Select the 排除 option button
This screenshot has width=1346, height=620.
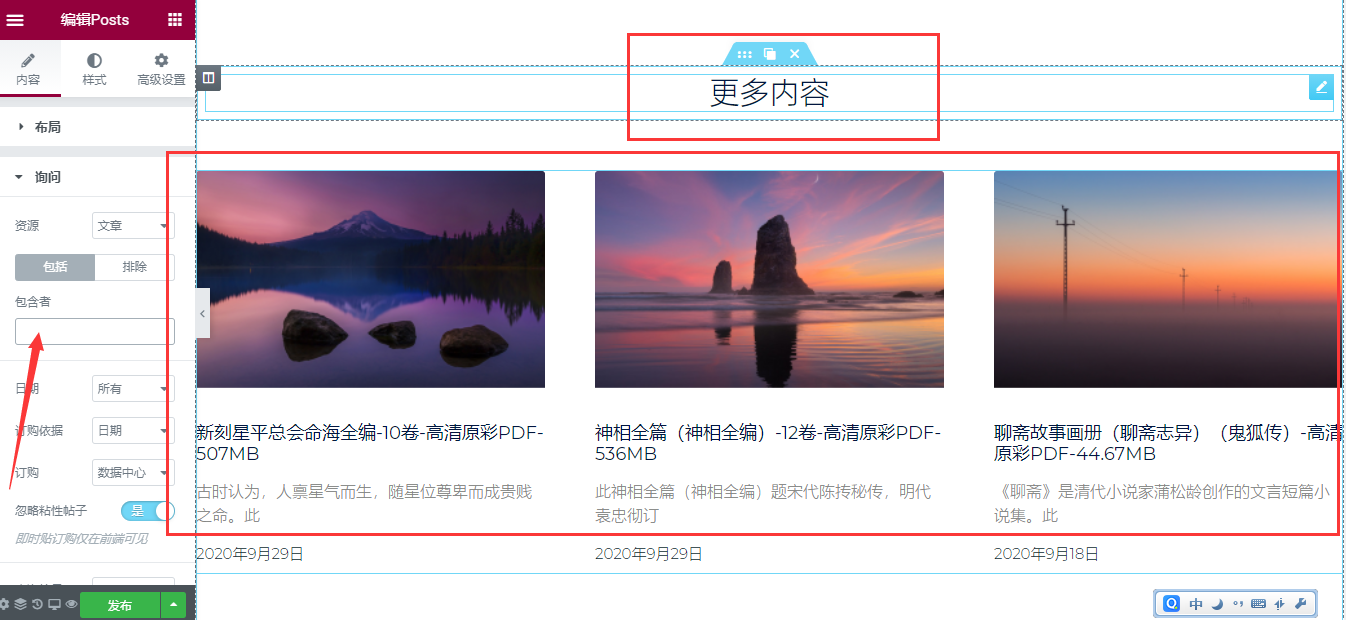[x=135, y=267]
